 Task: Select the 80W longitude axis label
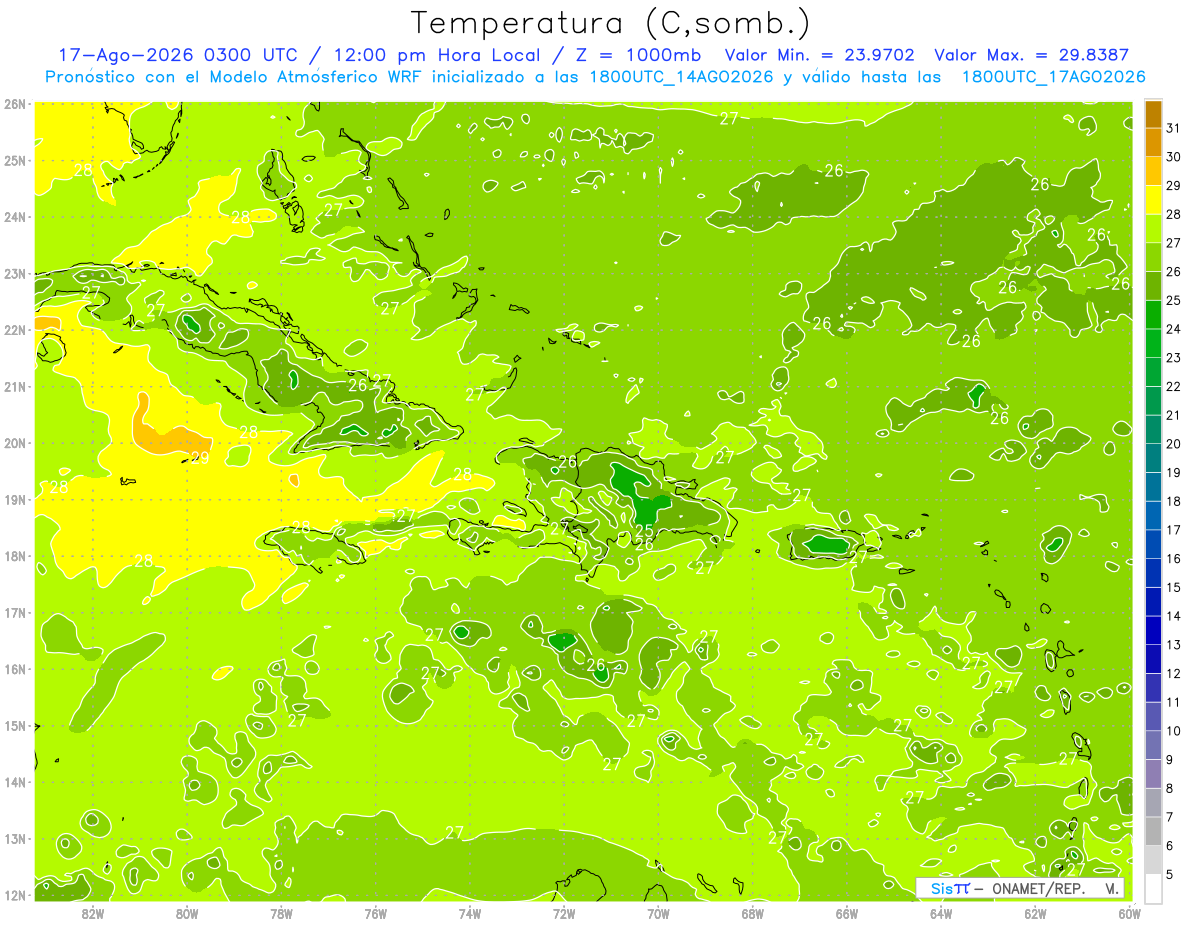(x=187, y=913)
